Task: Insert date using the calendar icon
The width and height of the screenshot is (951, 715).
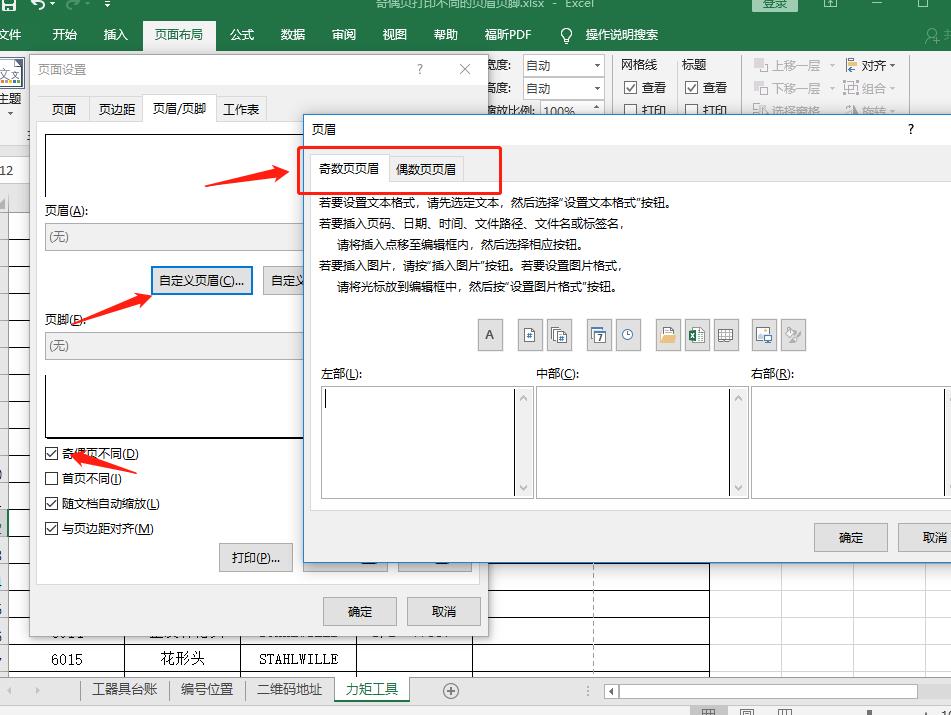Action: click(598, 335)
